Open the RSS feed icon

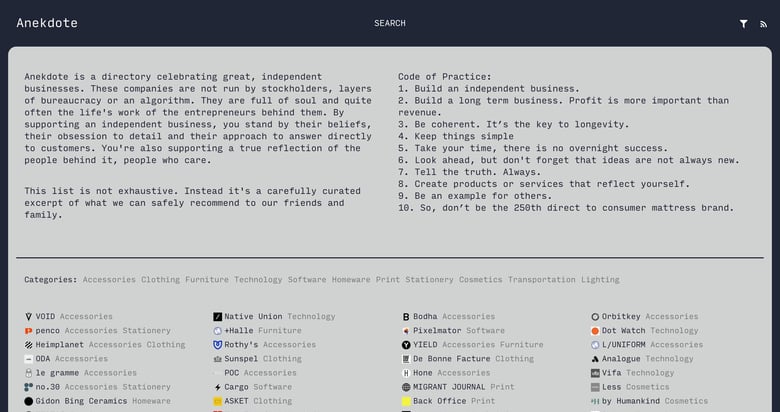[764, 23]
